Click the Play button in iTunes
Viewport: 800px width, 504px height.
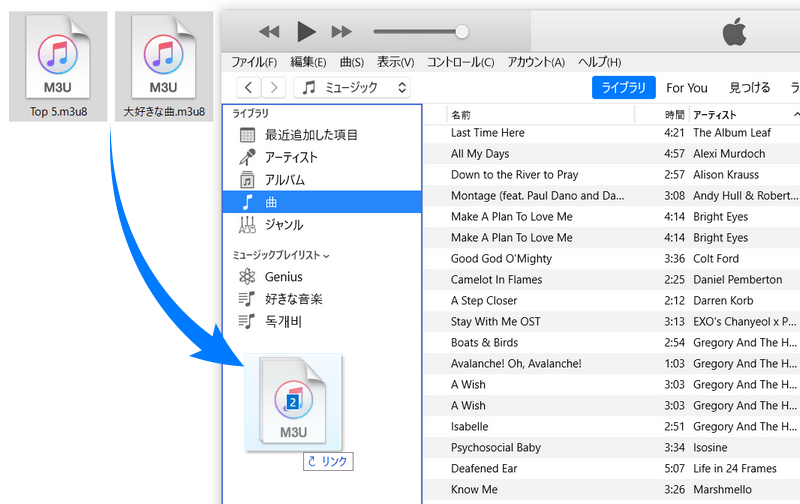click(306, 32)
